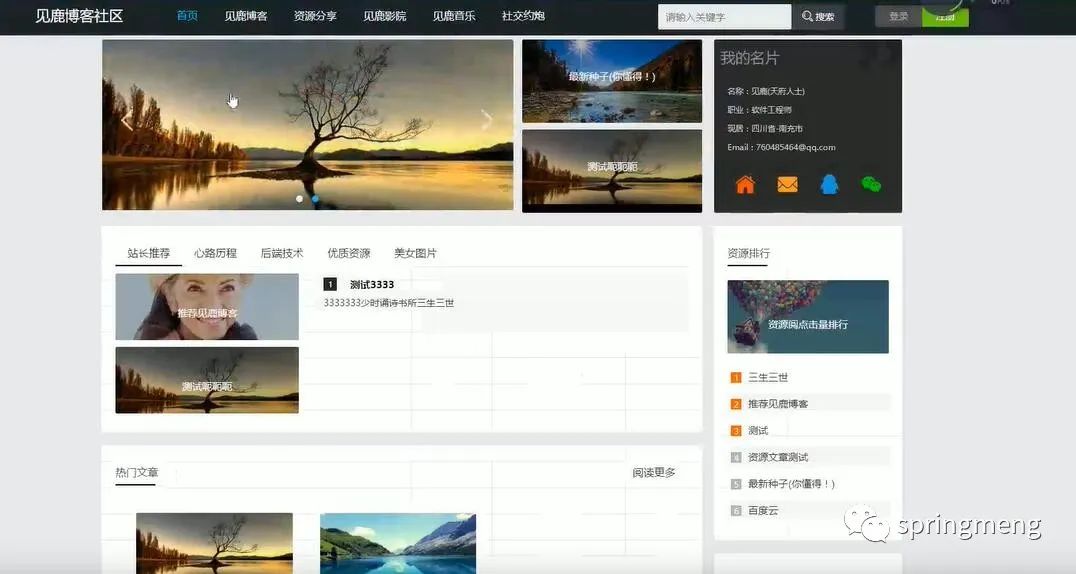Switch to the 美女图片 tab
The width and height of the screenshot is (1076, 574).
(415, 253)
